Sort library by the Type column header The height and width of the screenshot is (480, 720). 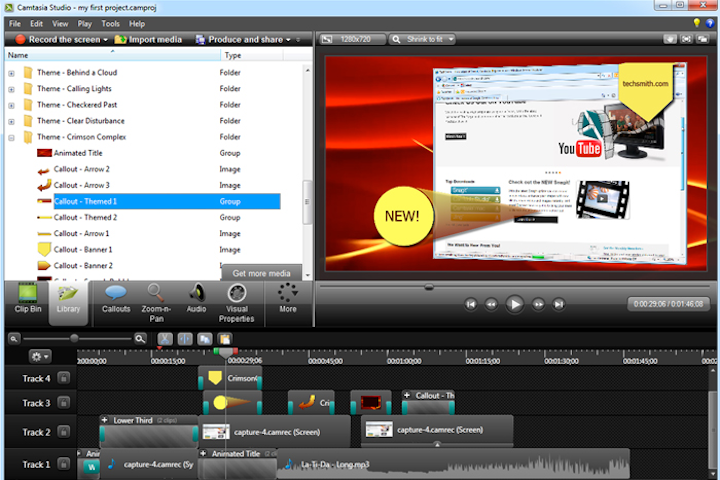(x=252, y=55)
